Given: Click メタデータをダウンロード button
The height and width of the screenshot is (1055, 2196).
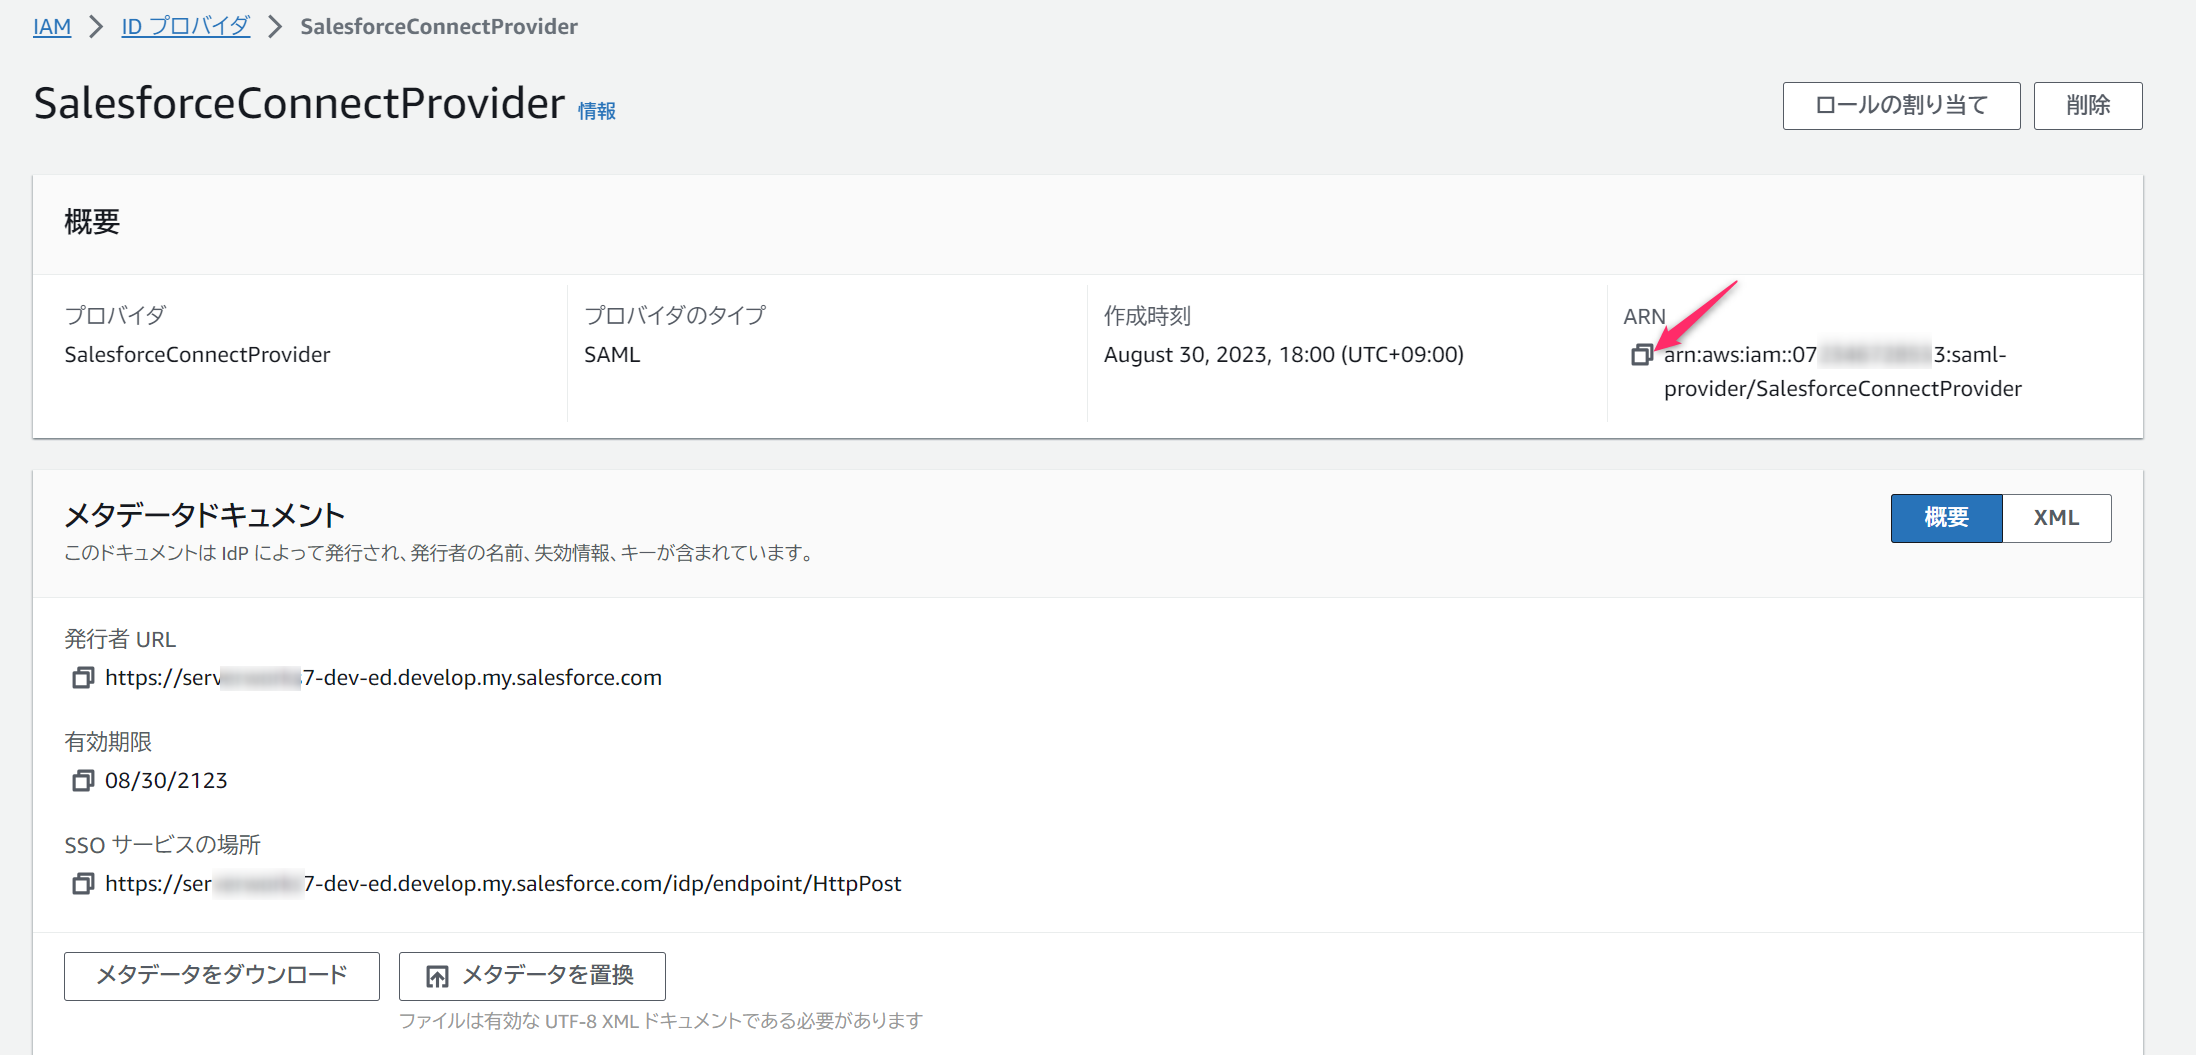Looking at the screenshot, I should (222, 976).
